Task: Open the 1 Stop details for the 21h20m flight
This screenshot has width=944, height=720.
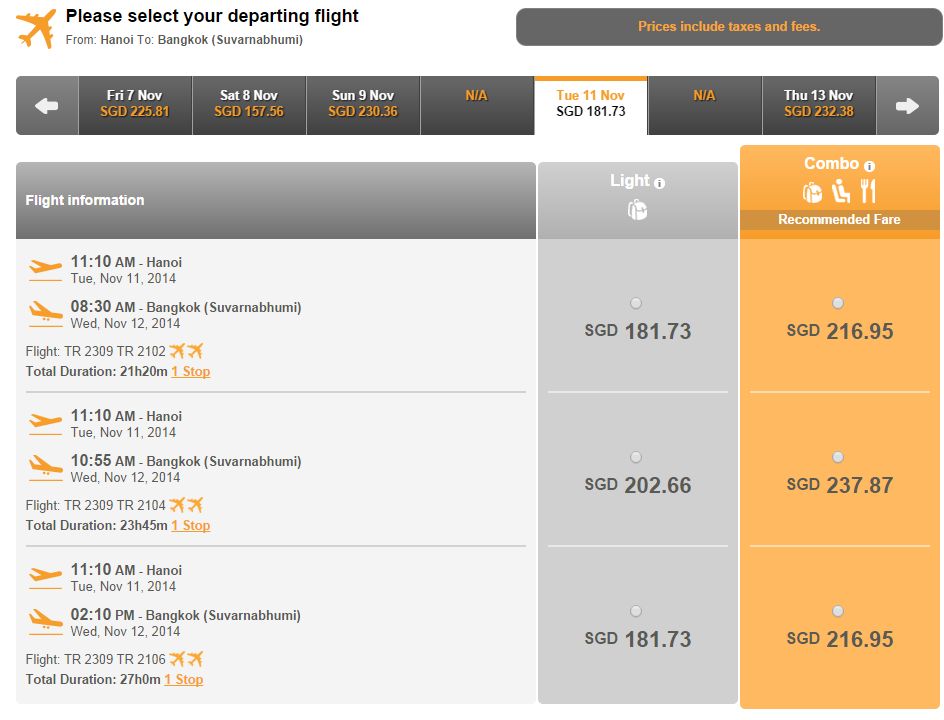Action: (190, 371)
